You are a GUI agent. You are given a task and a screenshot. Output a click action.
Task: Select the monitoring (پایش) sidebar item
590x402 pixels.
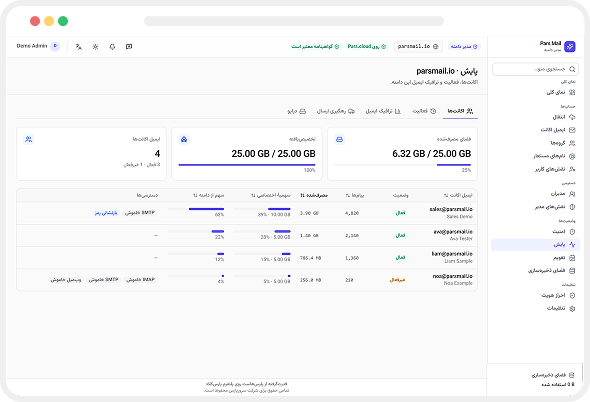(535, 245)
